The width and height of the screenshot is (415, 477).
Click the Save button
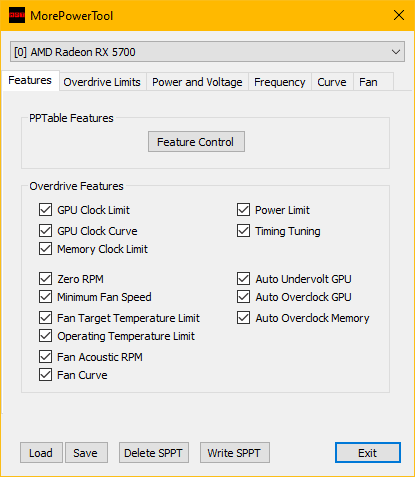click(86, 453)
